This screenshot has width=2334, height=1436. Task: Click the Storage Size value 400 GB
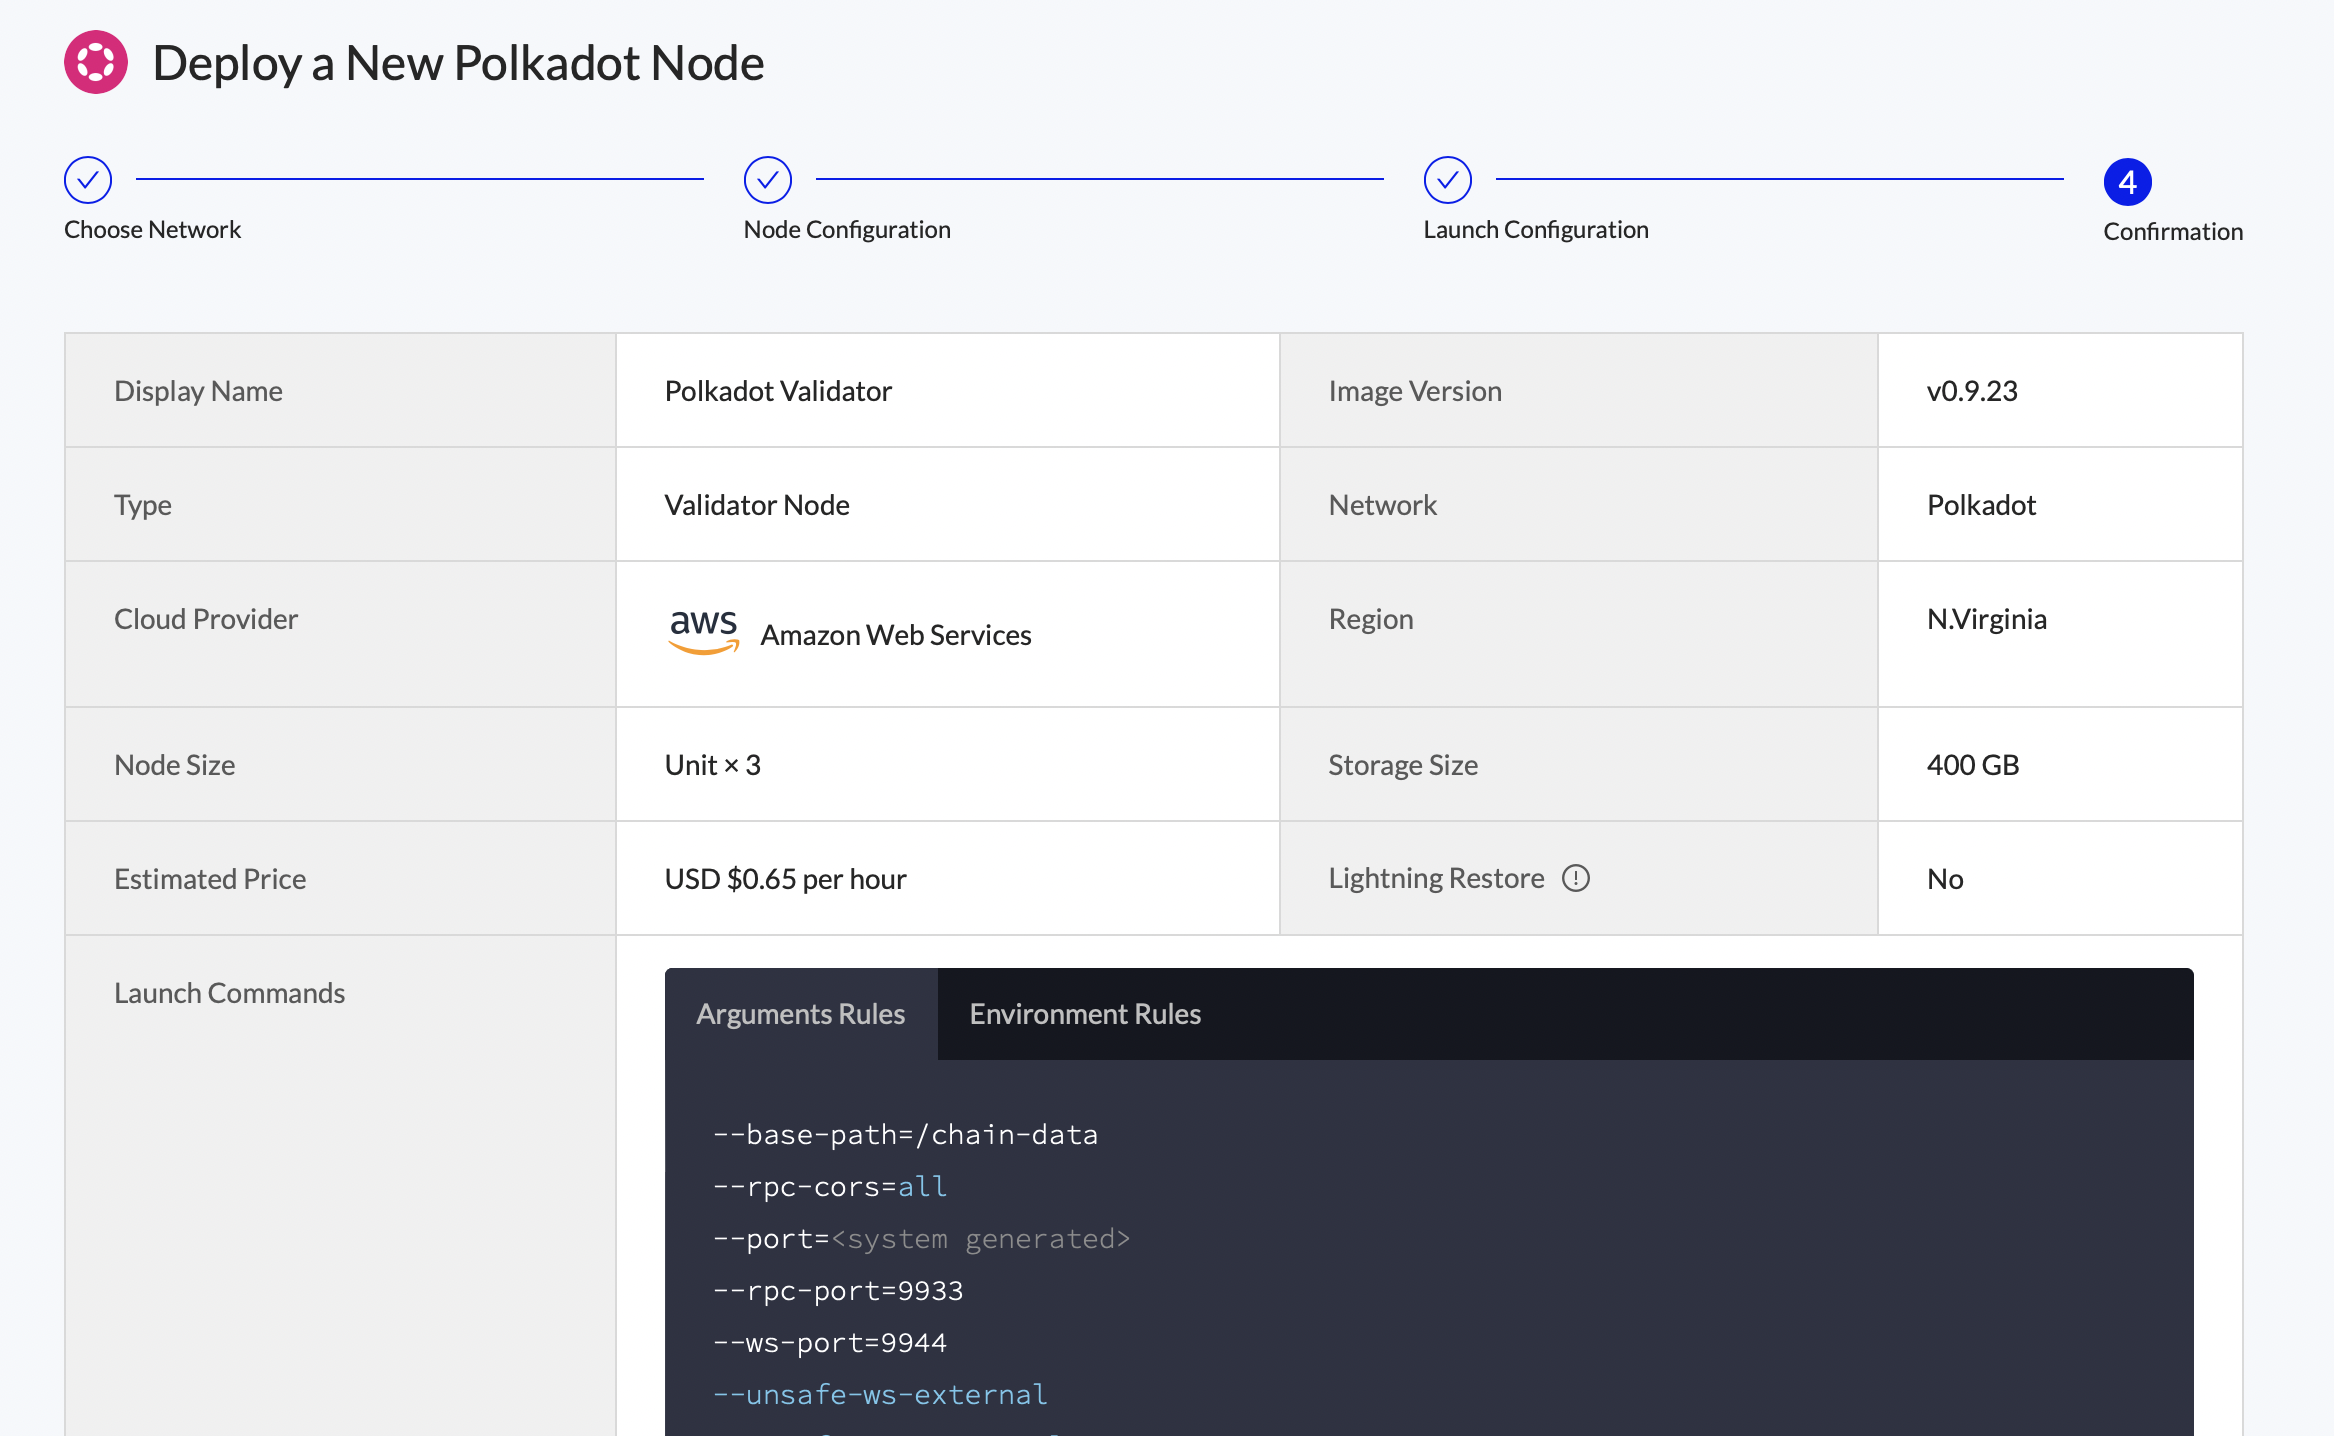1973,764
